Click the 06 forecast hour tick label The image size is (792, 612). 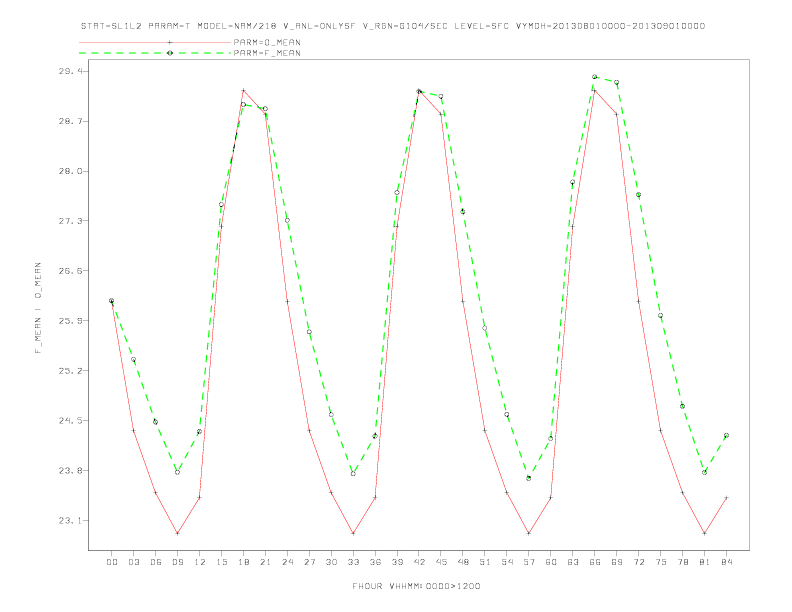pos(156,562)
